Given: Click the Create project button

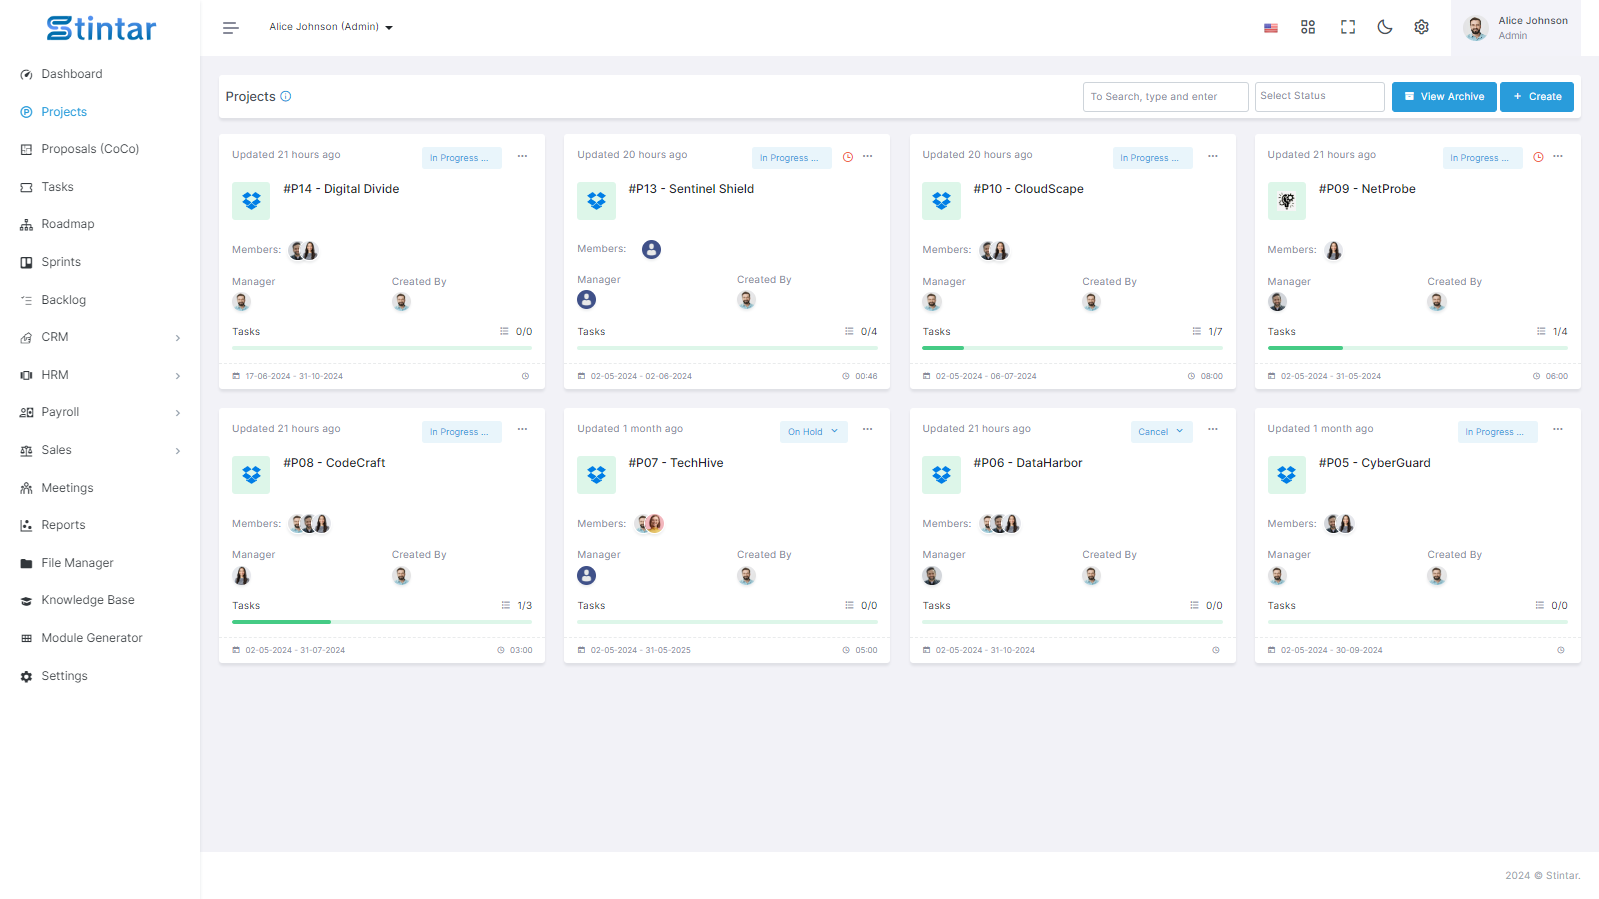Looking at the screenshot, I should tap(1537, 97).
